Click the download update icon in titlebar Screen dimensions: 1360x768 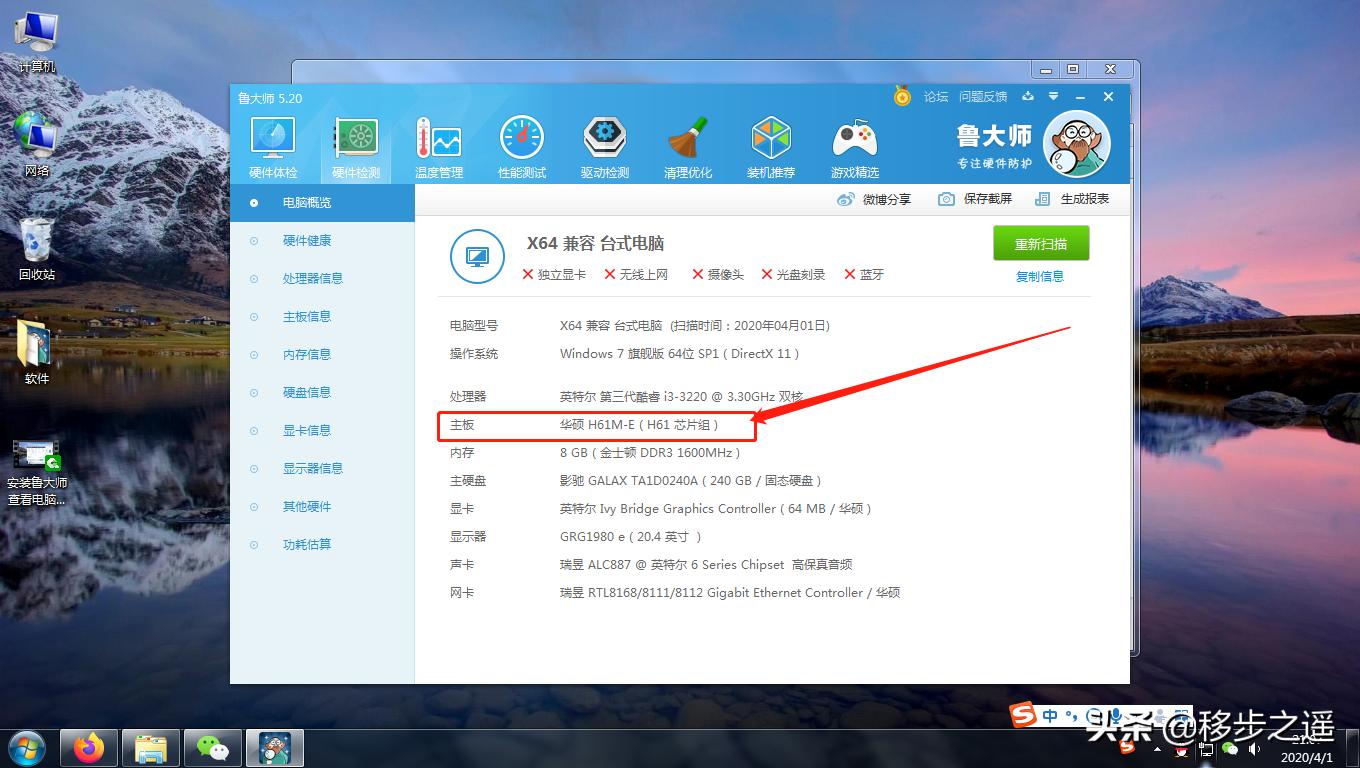[x=1027, y=97]
